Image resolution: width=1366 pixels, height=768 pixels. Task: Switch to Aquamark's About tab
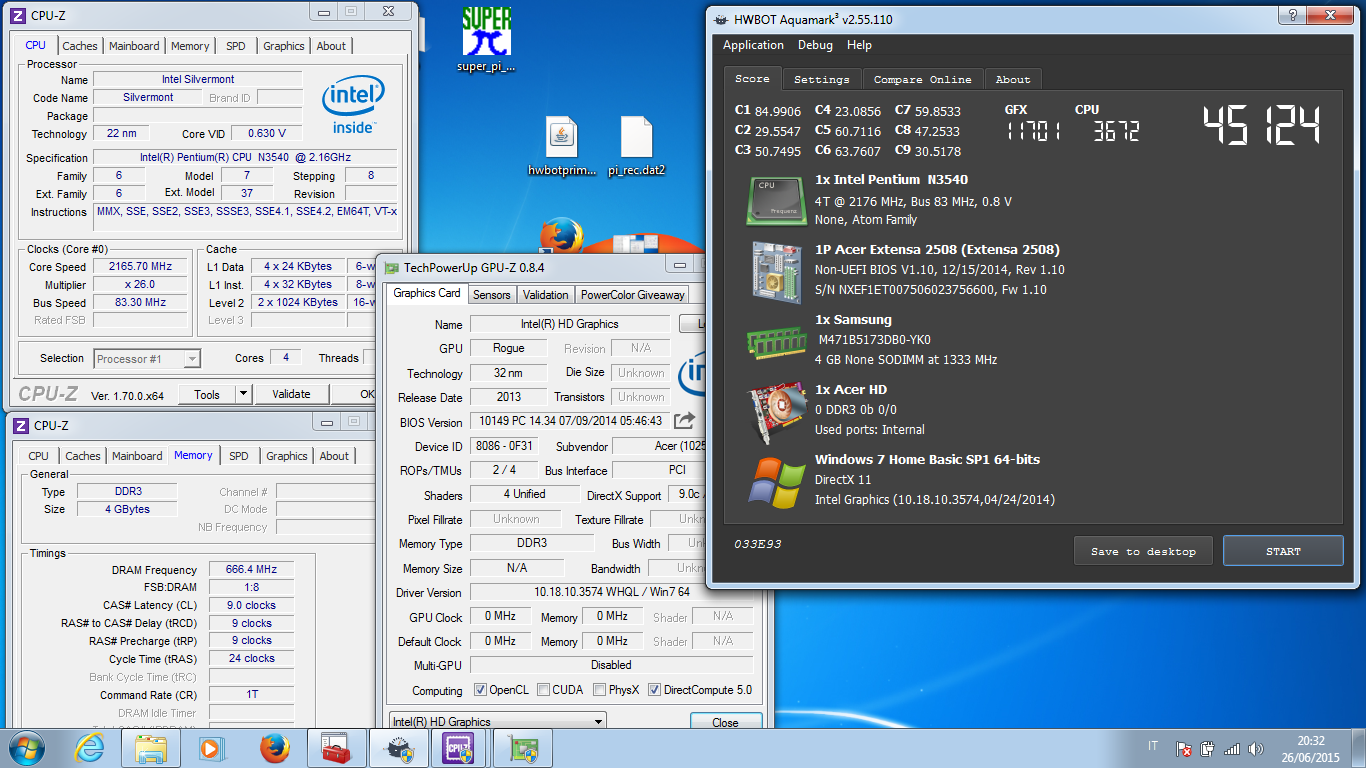tap(1013, 80)
